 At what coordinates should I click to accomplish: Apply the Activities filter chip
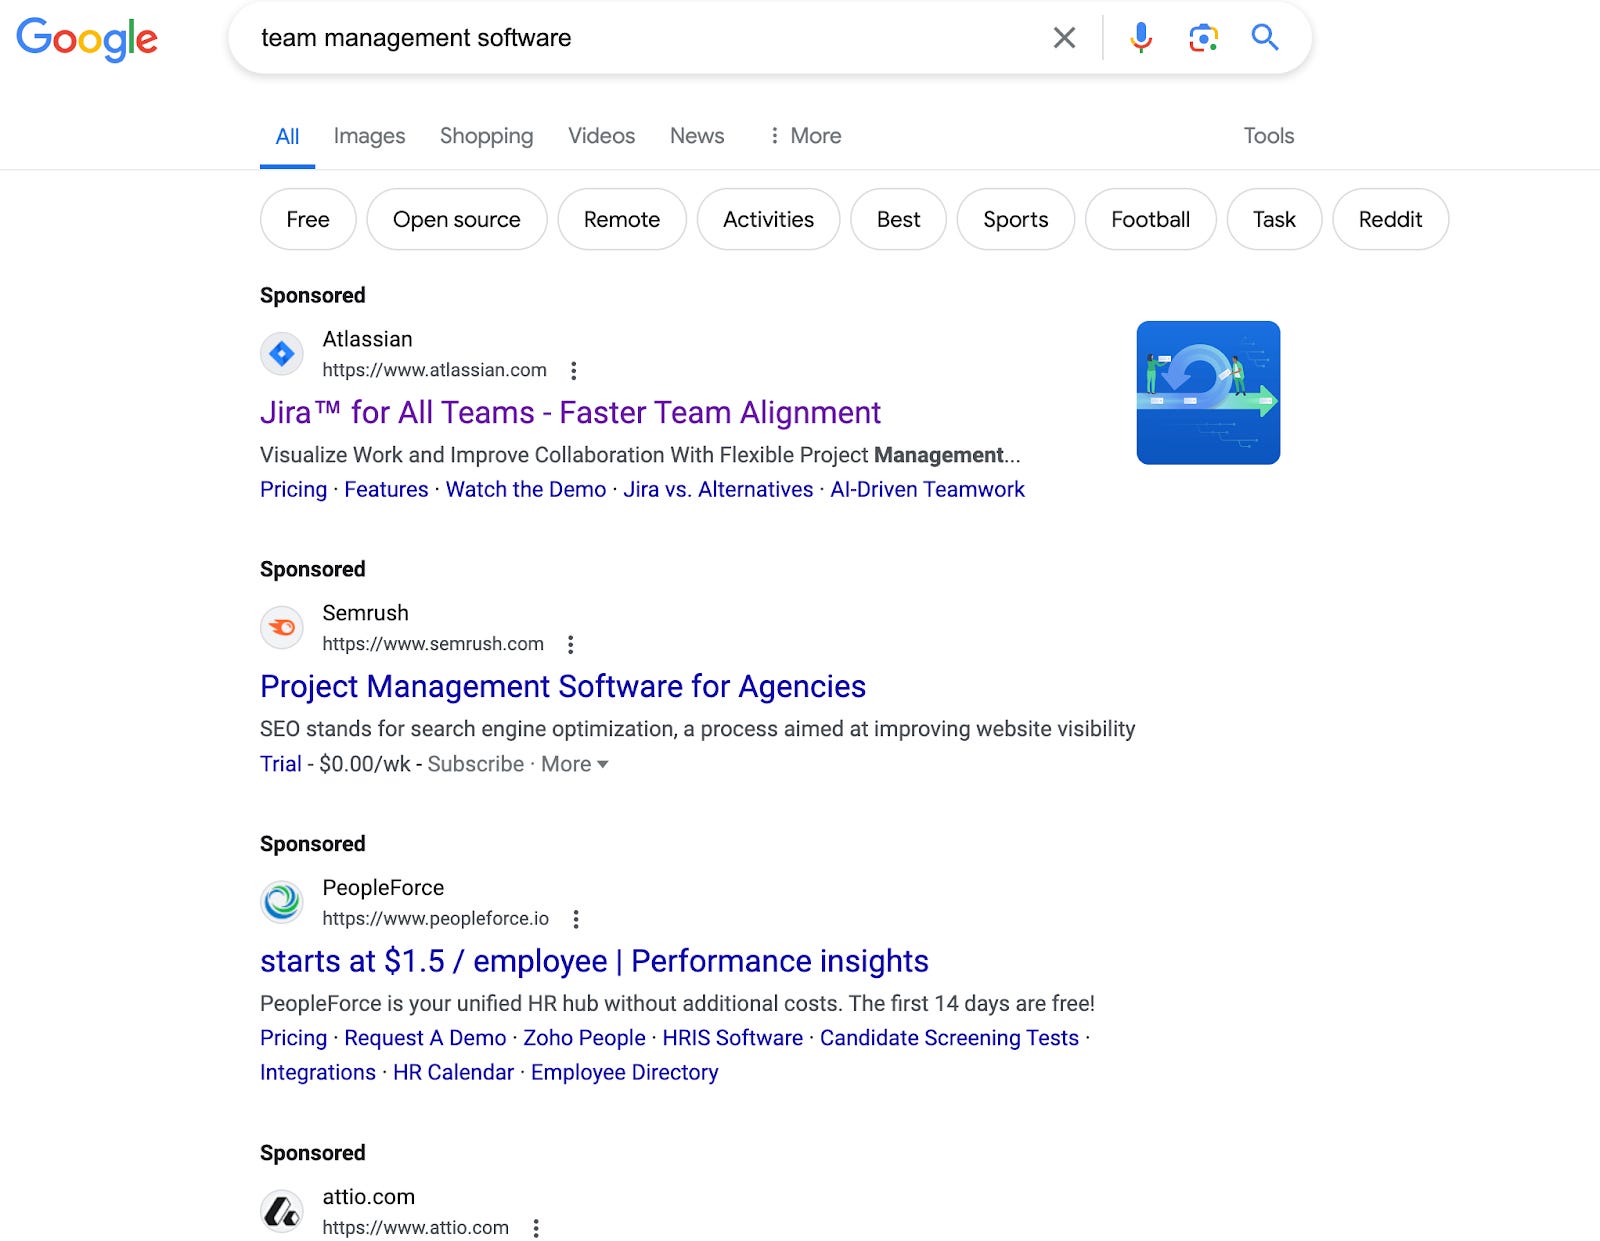tap(768, 219)
